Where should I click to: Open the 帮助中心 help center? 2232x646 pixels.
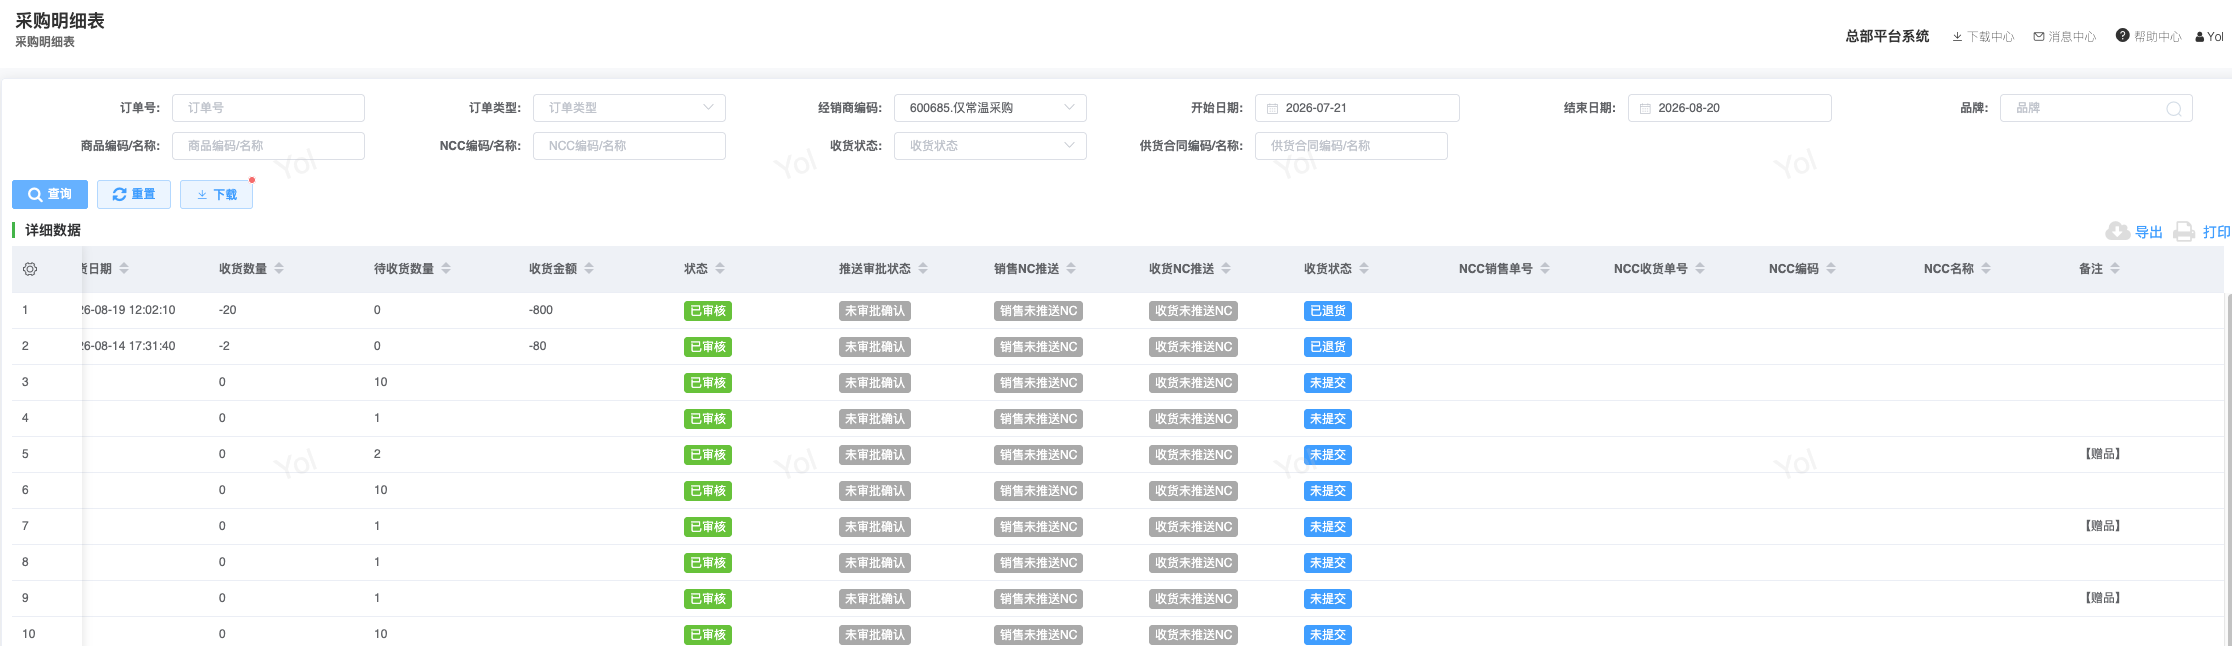tap(2148, 36)
